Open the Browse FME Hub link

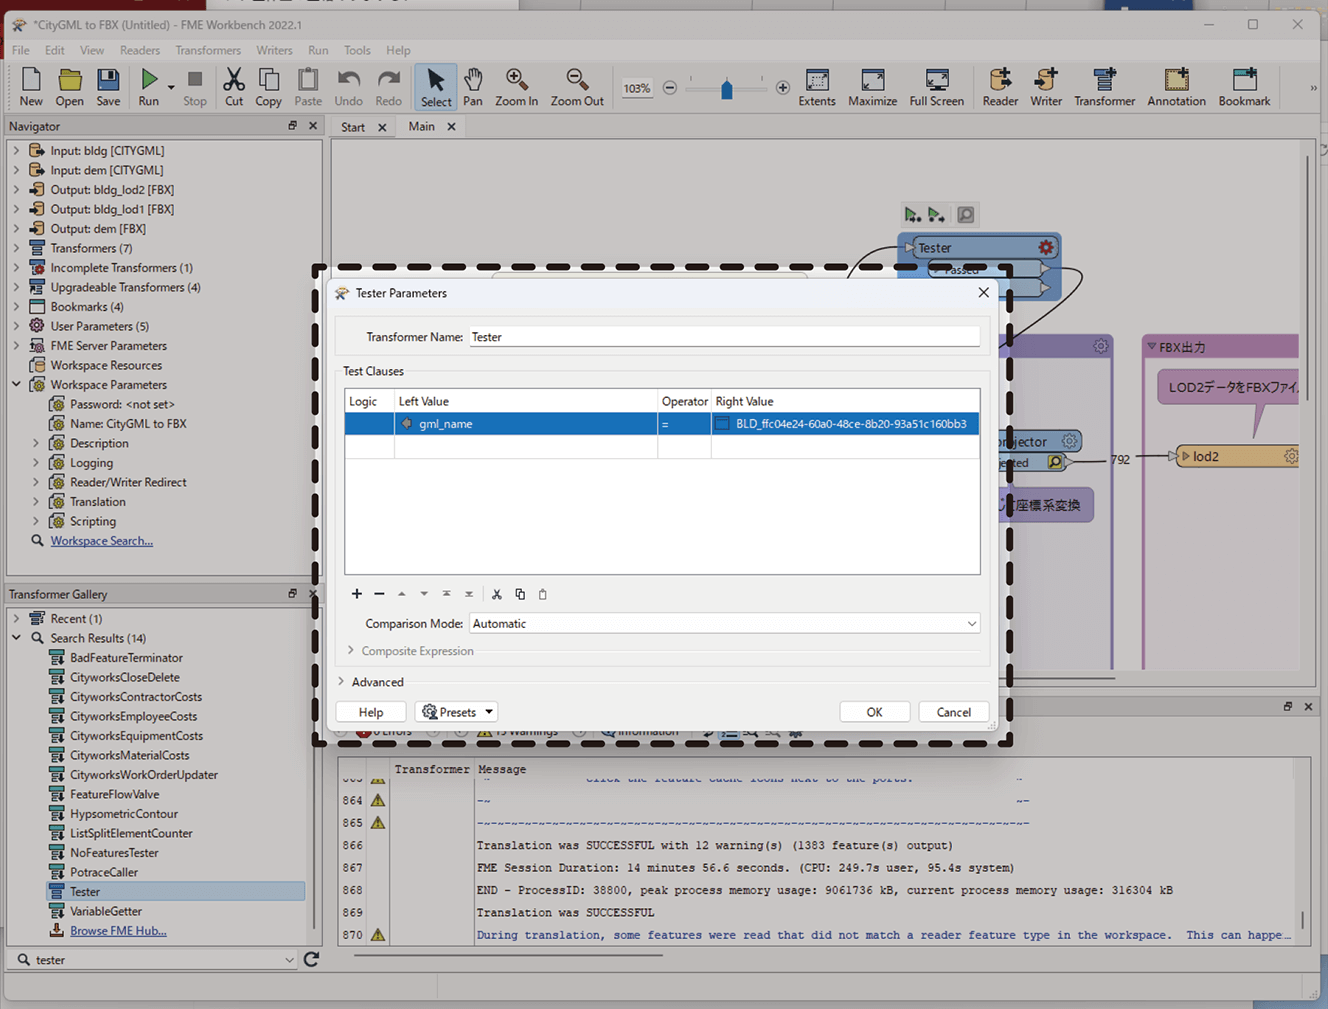118,931
